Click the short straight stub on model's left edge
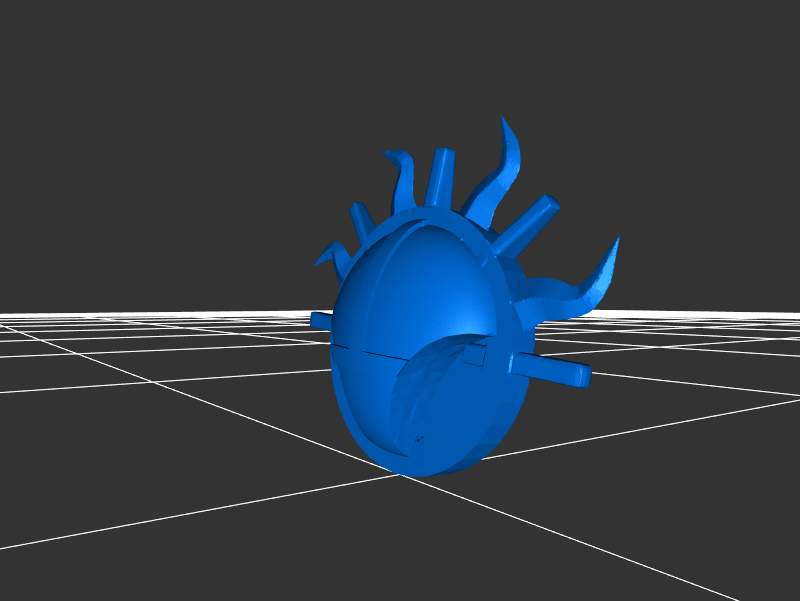 point(321,320)
